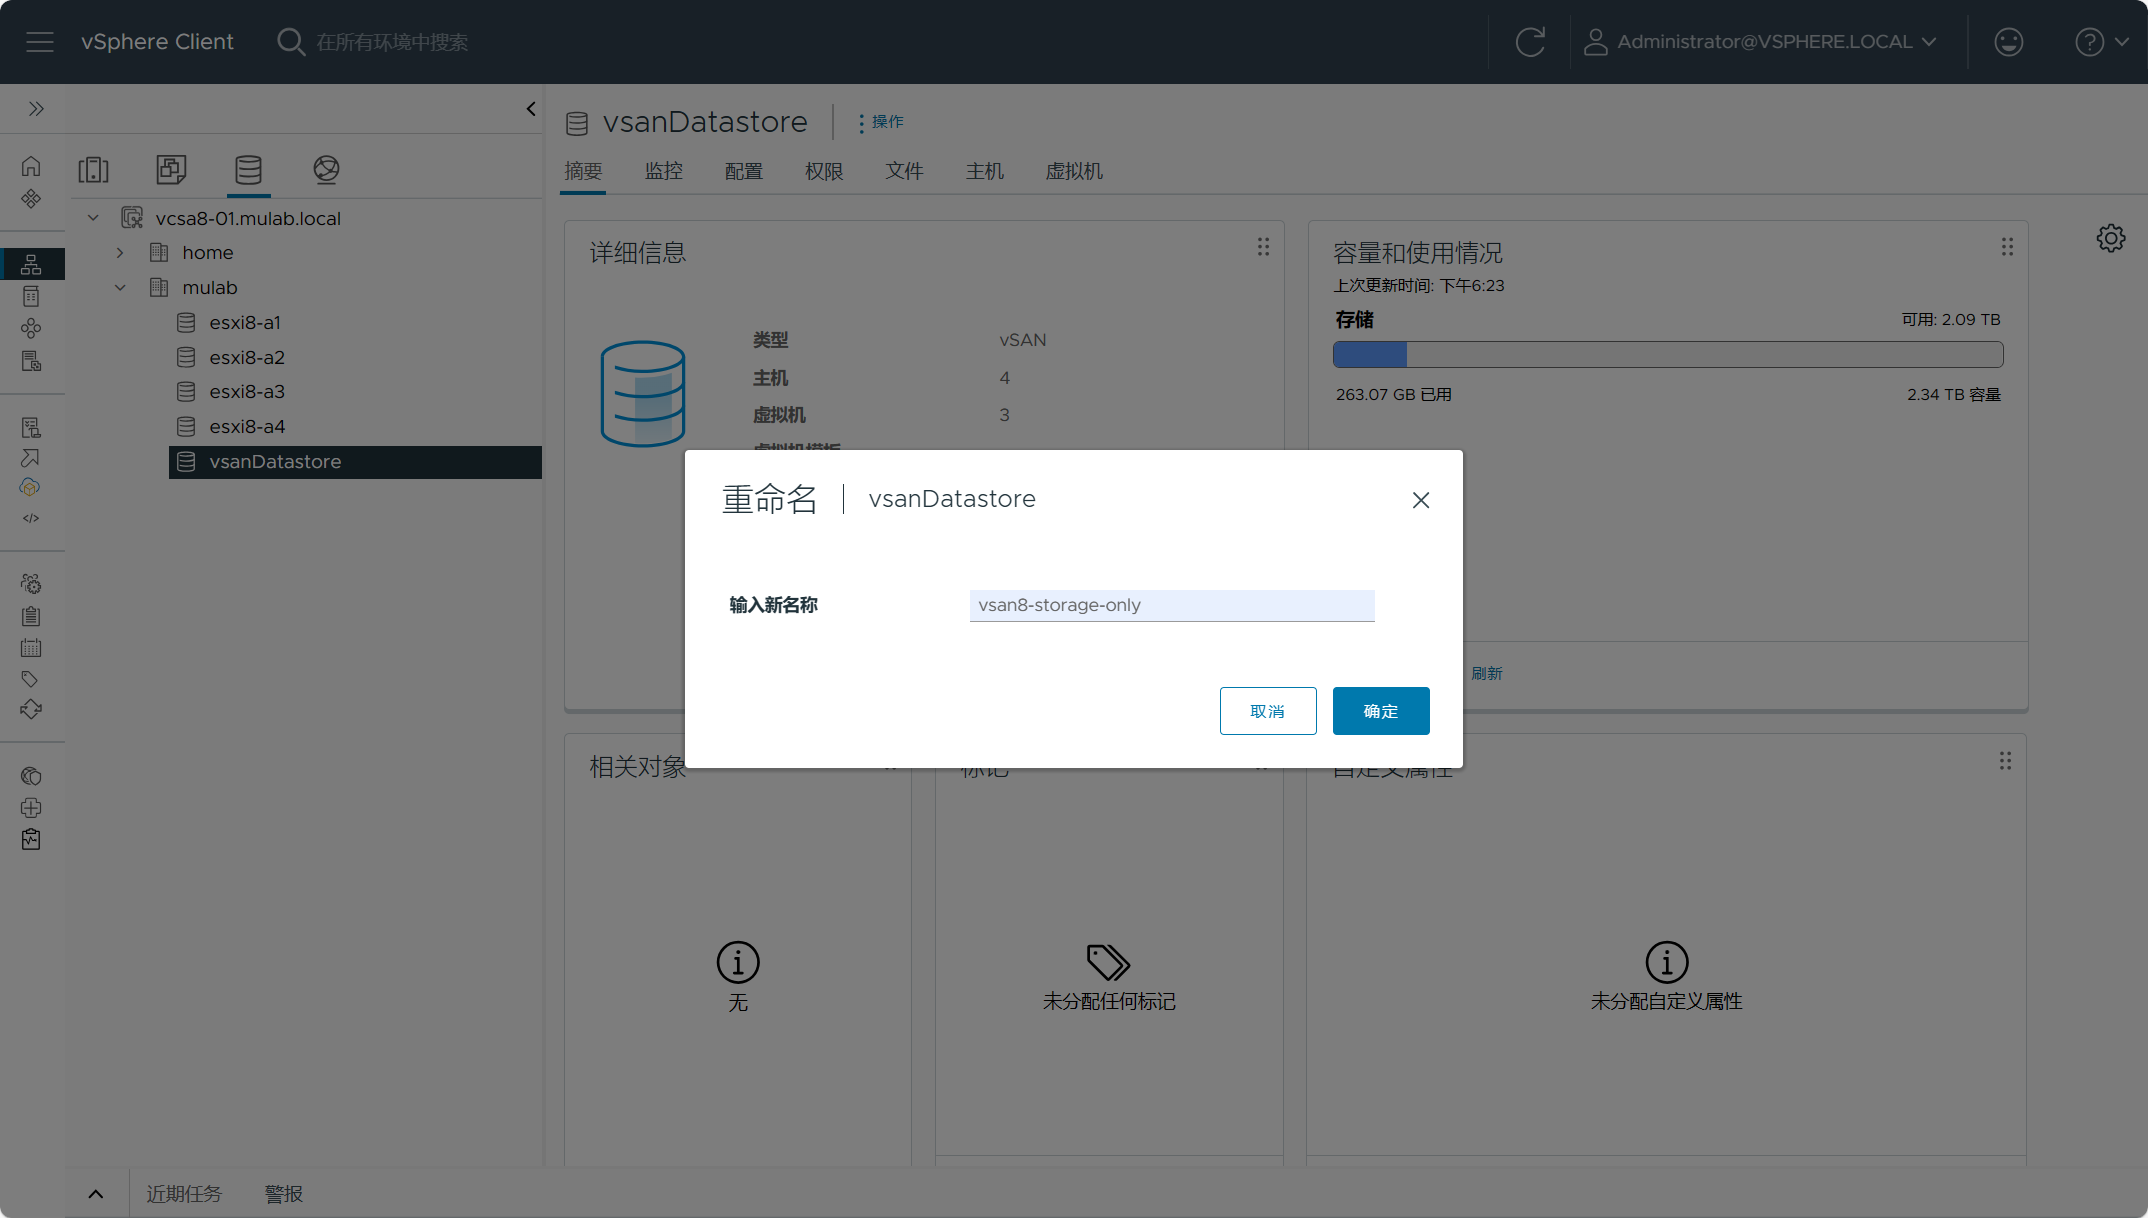The width and height of the screenshot is (2148, 1218).
Task: Switch to the 权限 tab
Action: (824, 171)
